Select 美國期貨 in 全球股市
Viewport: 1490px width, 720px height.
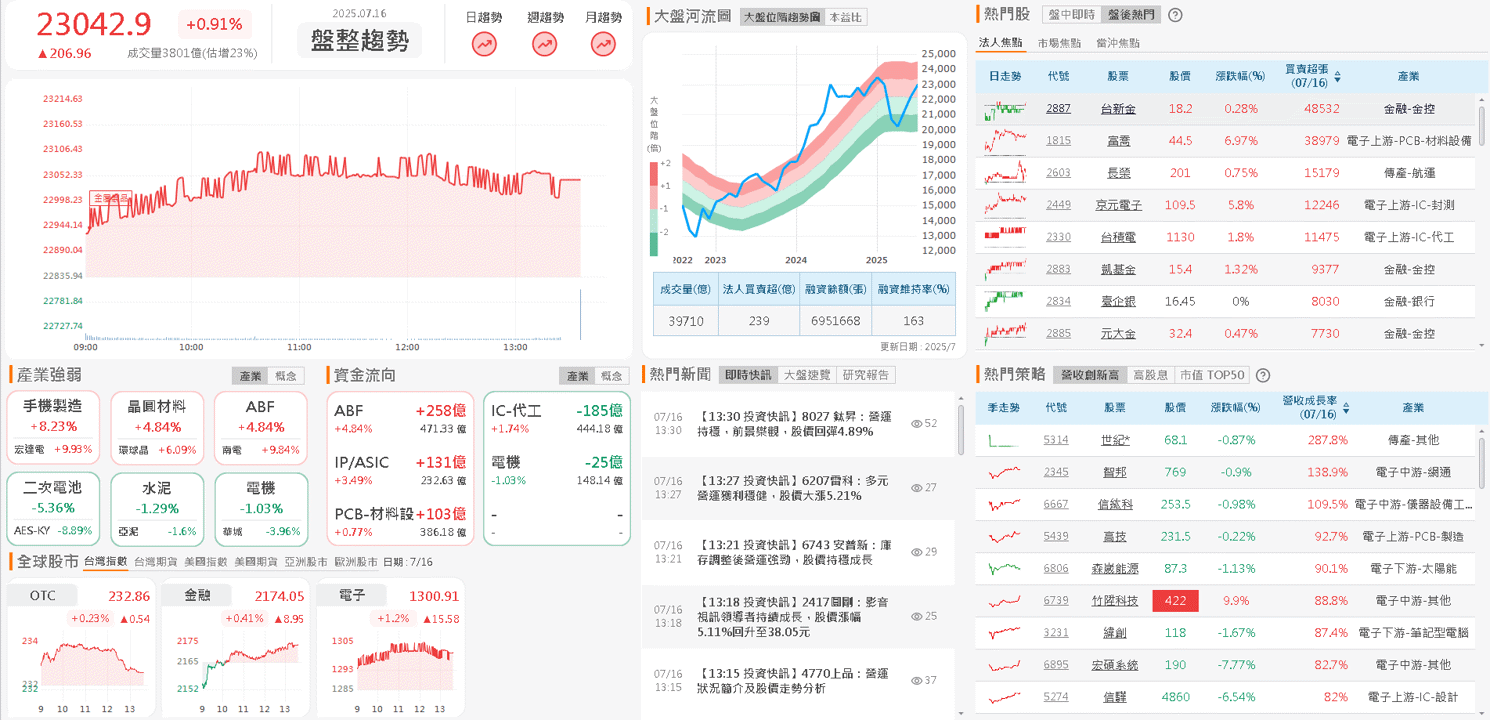point(256,562)
